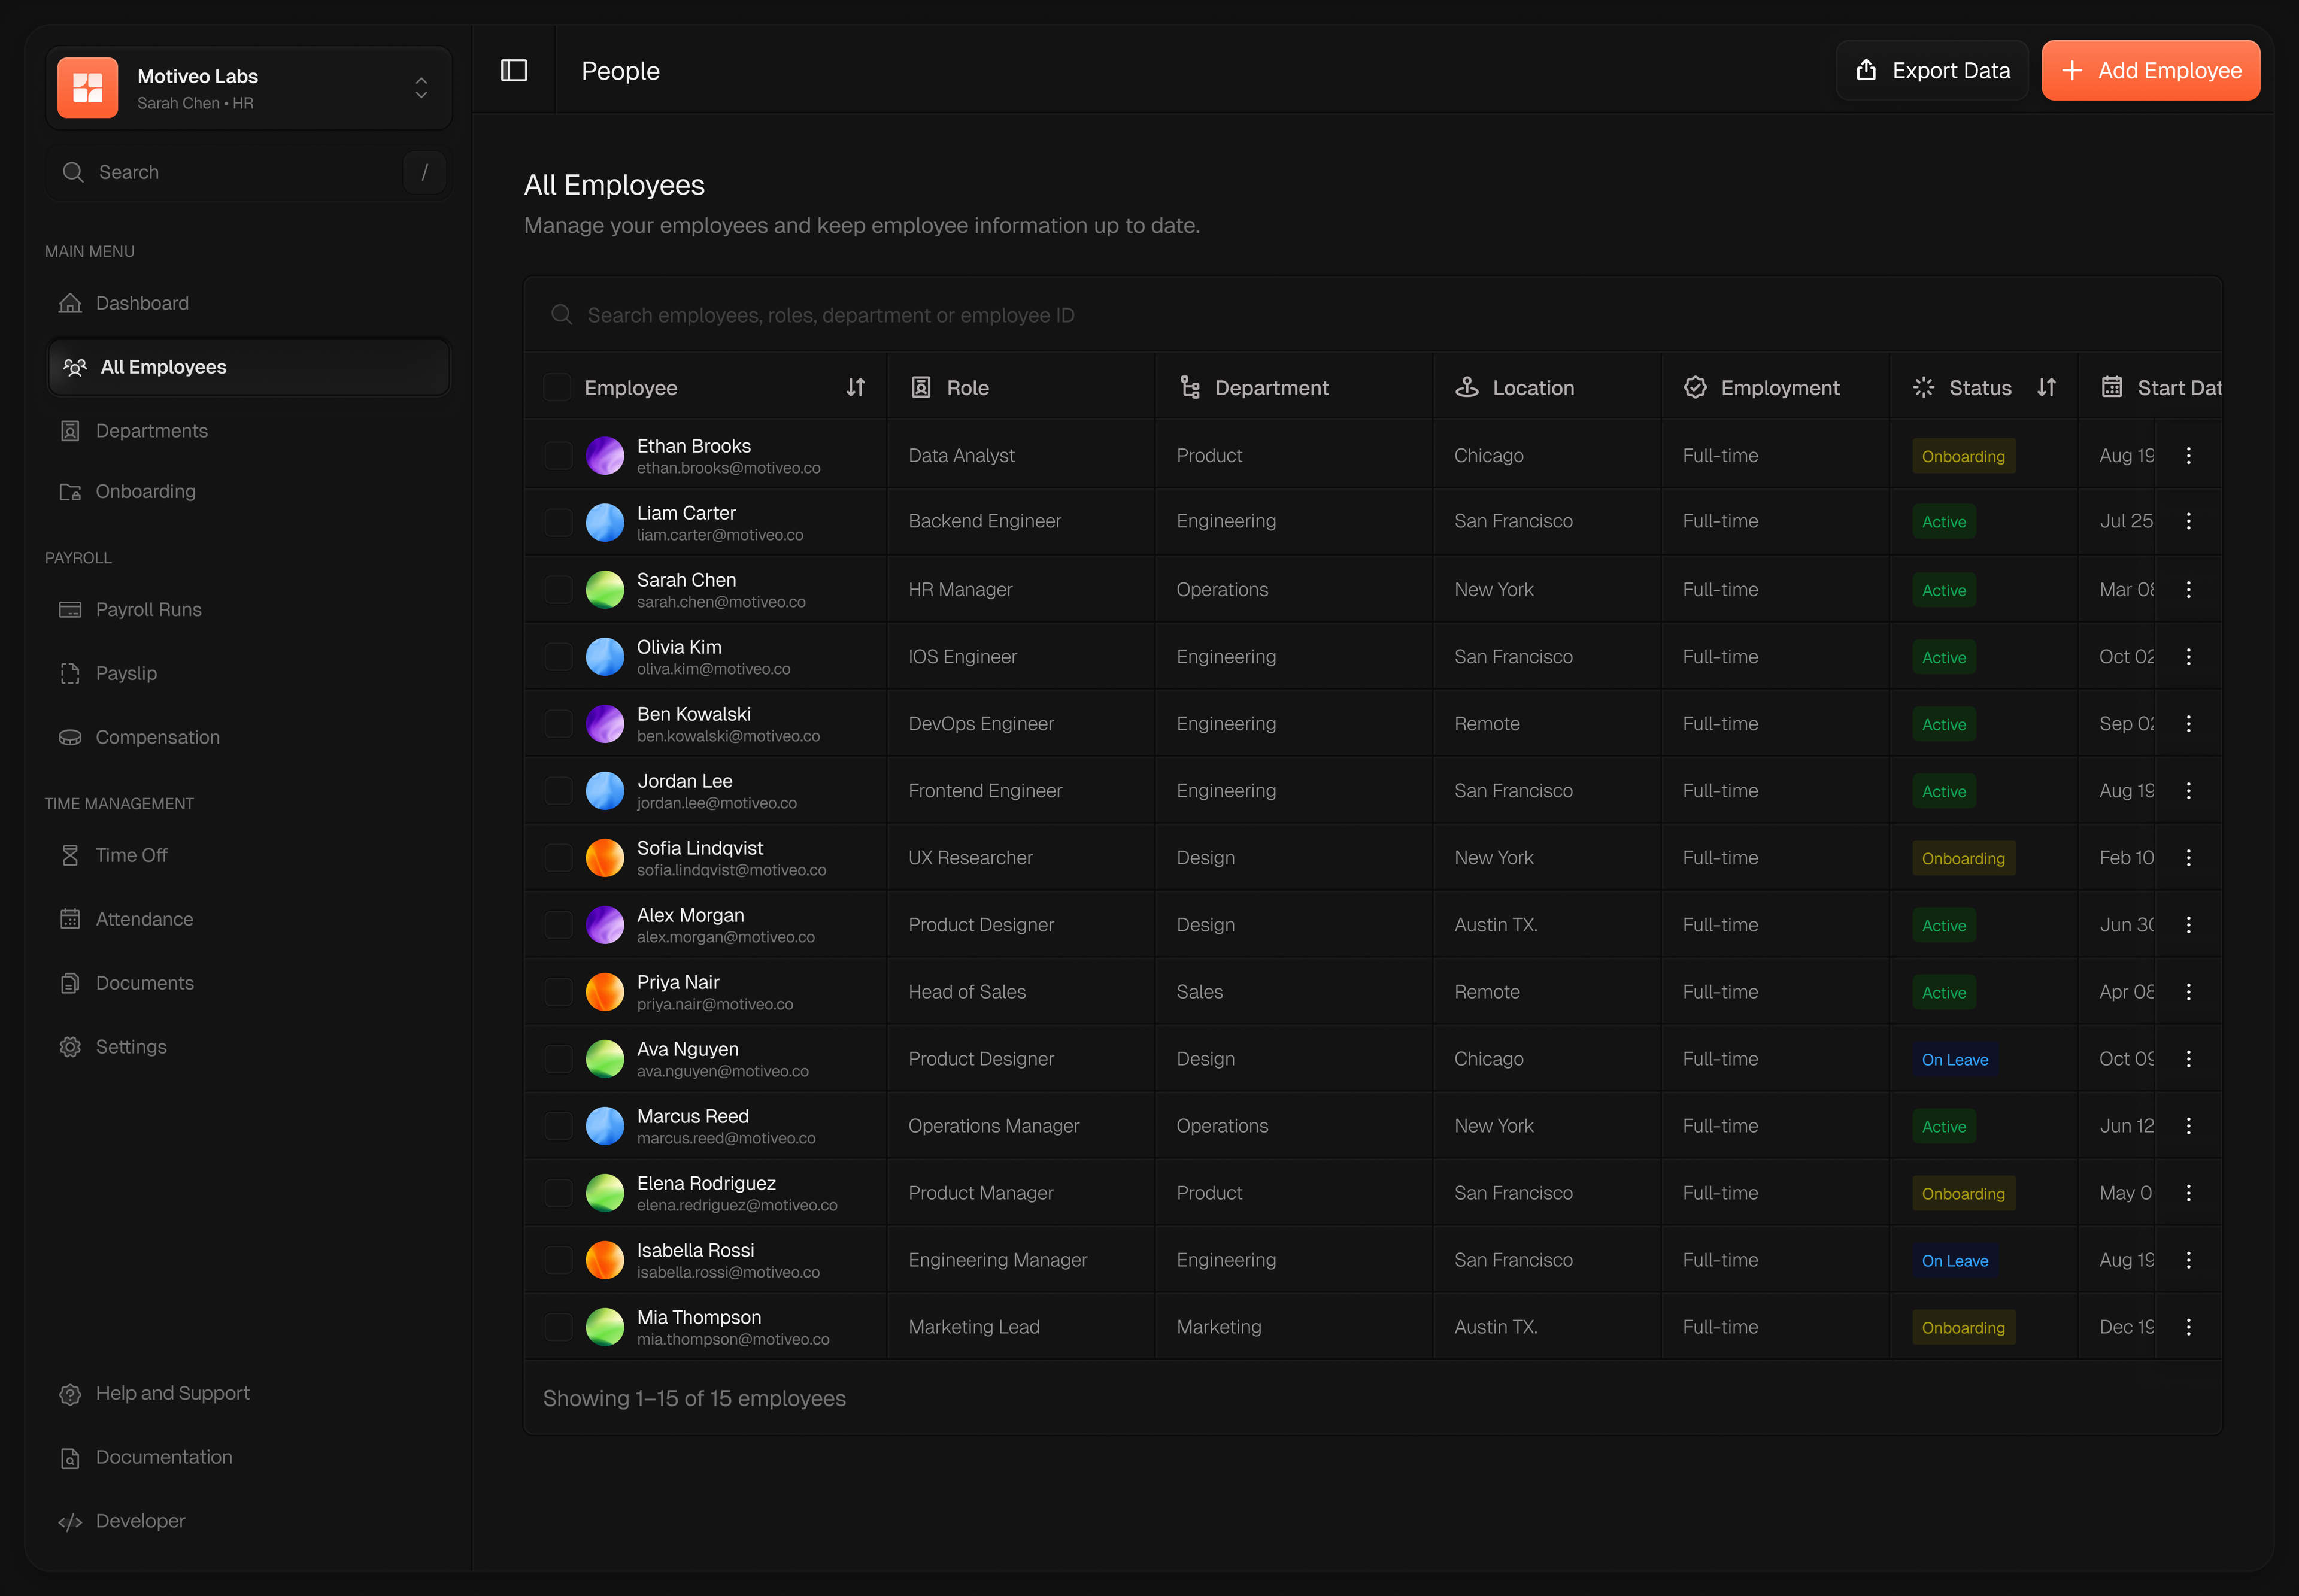Open Compensation page

[248, 737]
